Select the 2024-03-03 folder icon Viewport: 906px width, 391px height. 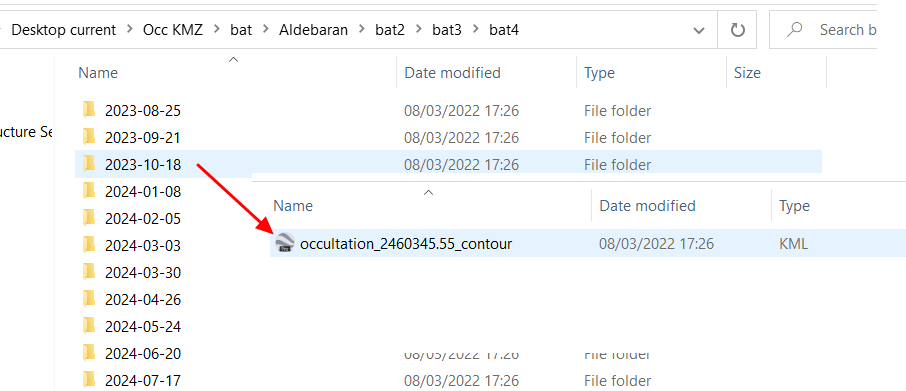click(88, 245)
